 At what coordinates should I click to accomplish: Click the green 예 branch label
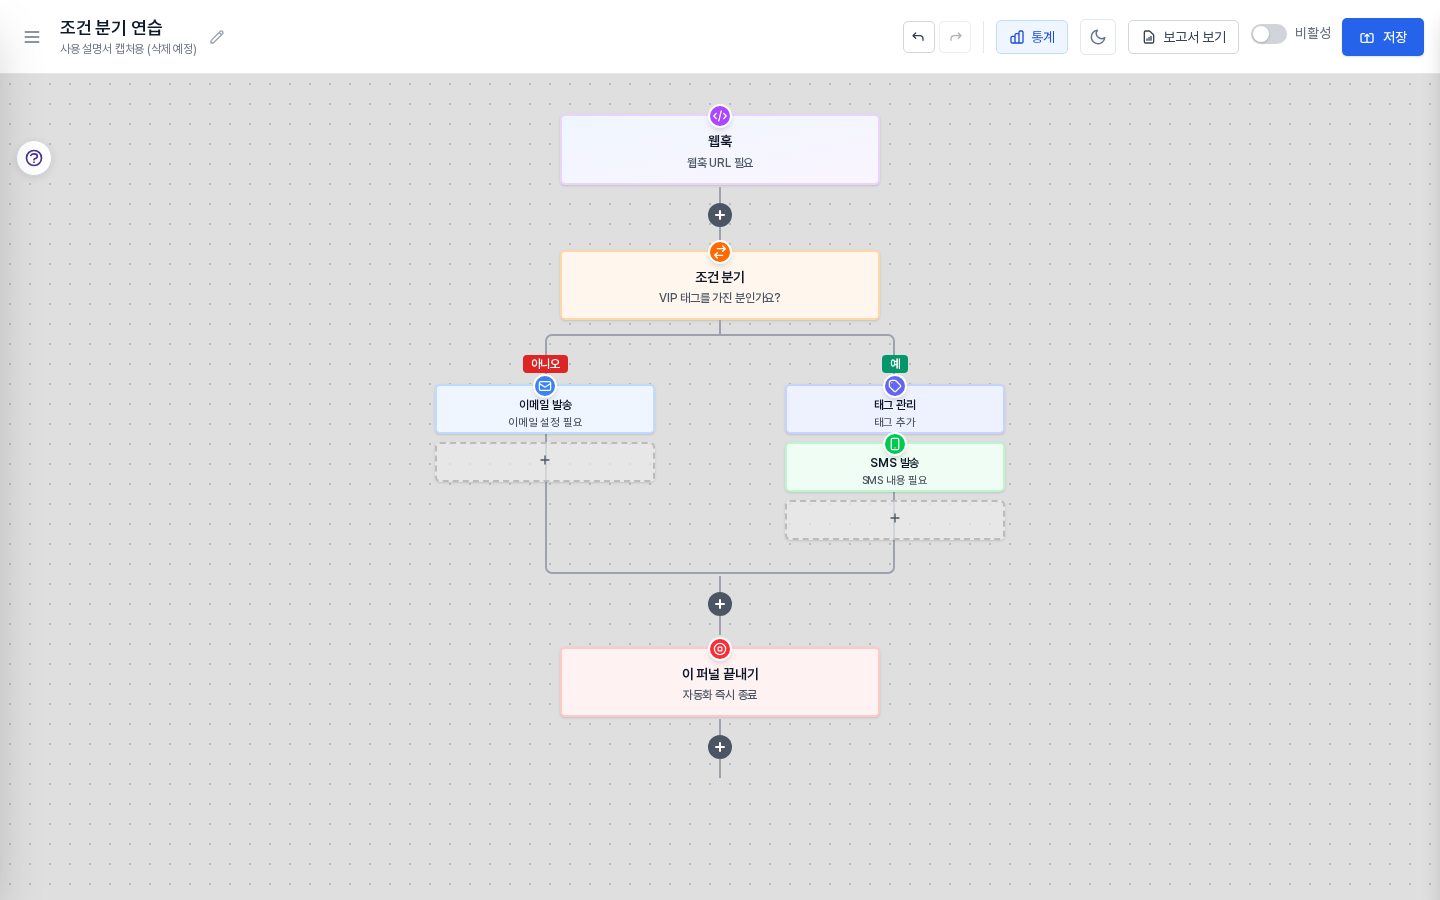895,364
